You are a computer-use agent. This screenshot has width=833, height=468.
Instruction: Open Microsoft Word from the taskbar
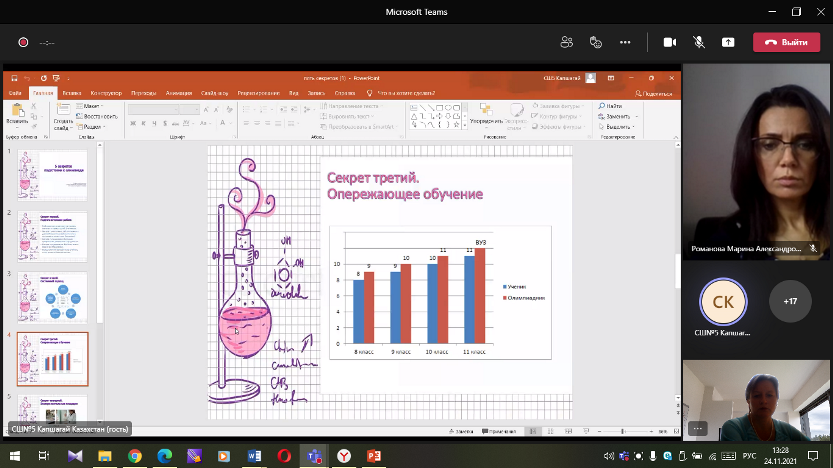(253, 455)
